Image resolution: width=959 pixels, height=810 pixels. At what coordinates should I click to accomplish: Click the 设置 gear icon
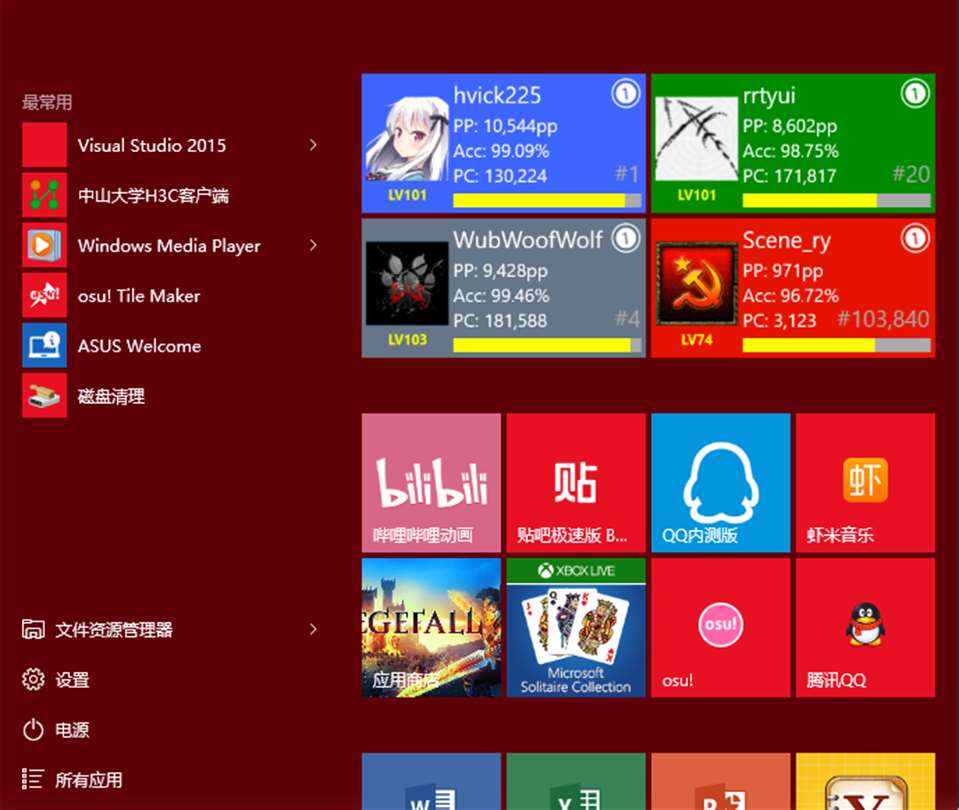coord(33,679)
